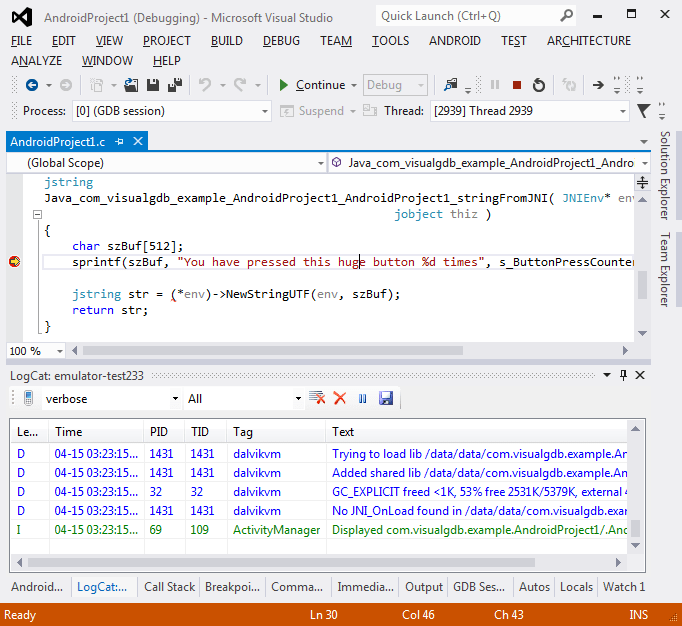This screenshot has width=682, height=626.
Task: Open the Continue button dropdown arrow
Action: tap(354, 85)
